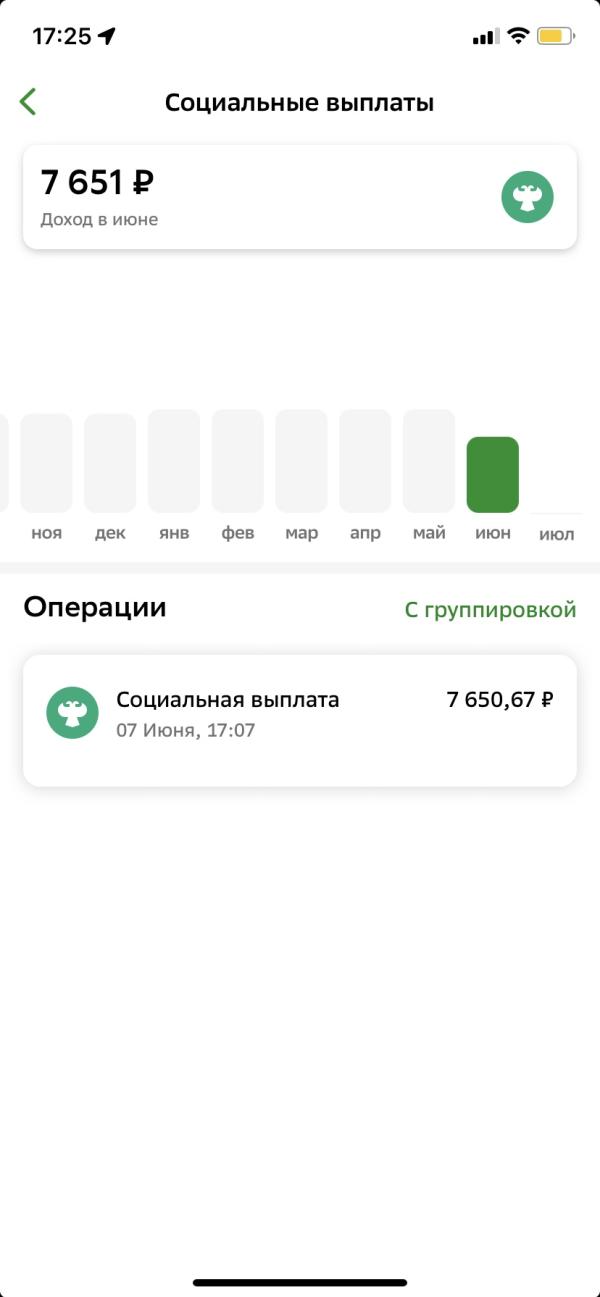Select the green июн bar
600x1297 pixels.
(493, 475)
